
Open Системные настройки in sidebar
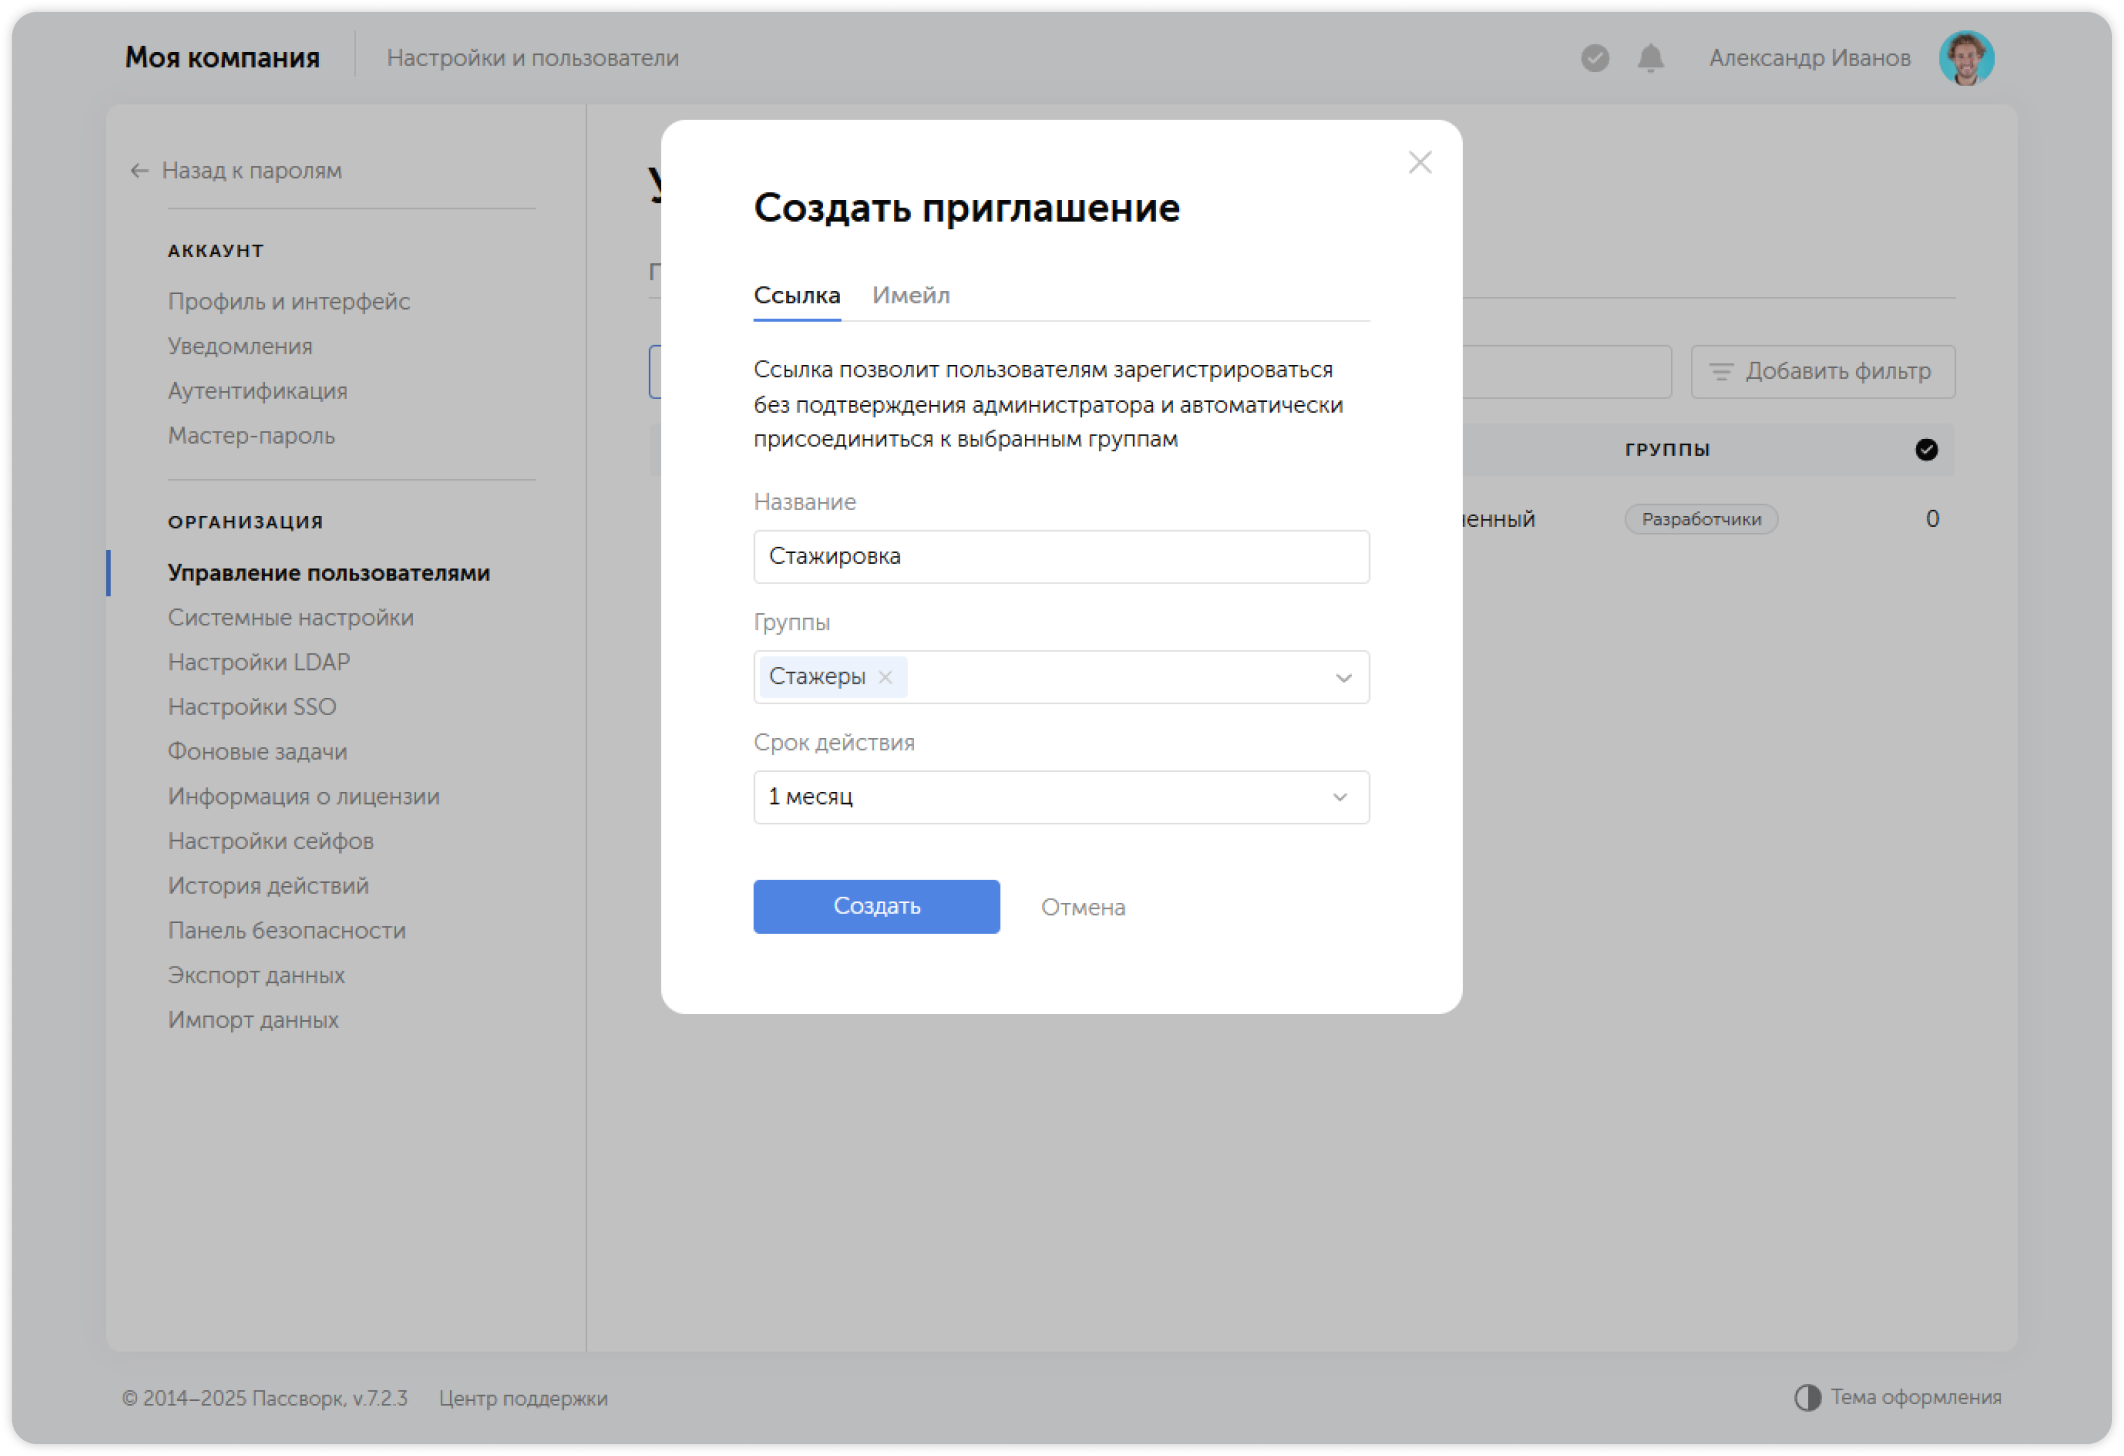290,618
